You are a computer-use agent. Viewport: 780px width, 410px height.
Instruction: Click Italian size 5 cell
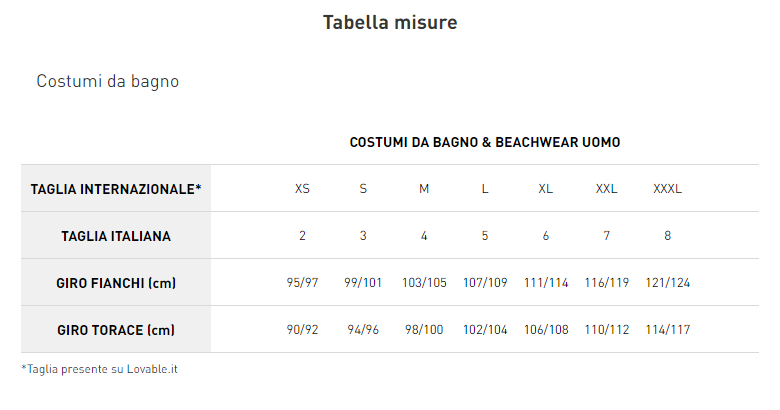tap(485, 236)
